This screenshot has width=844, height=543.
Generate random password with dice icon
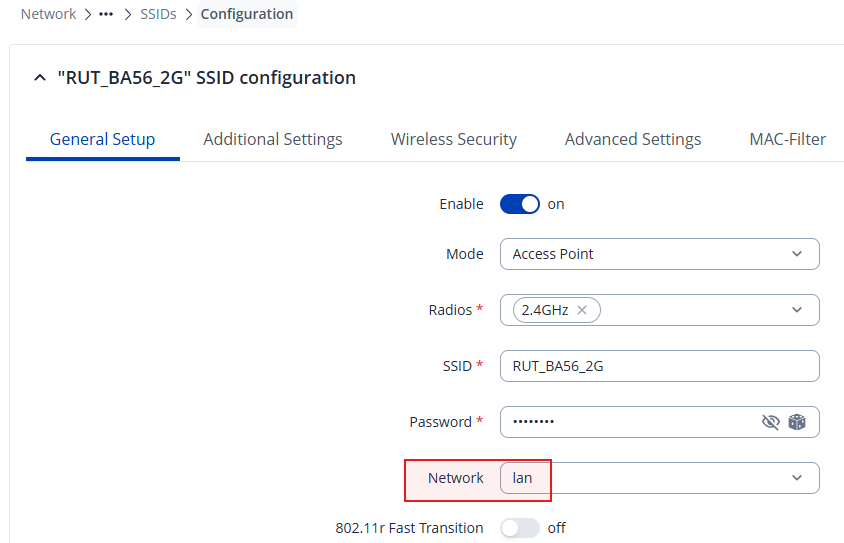(797, 422)
